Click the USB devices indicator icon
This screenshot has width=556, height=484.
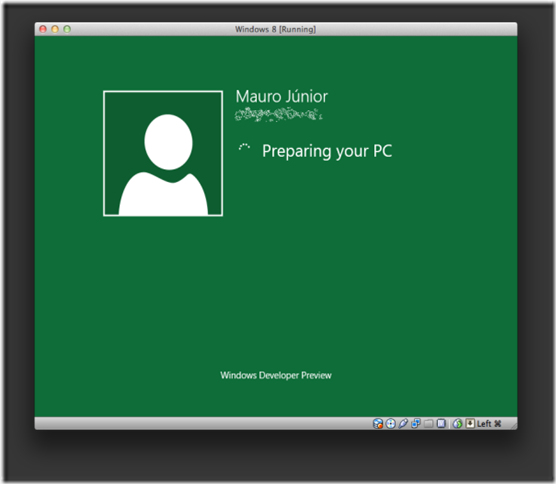403,423
